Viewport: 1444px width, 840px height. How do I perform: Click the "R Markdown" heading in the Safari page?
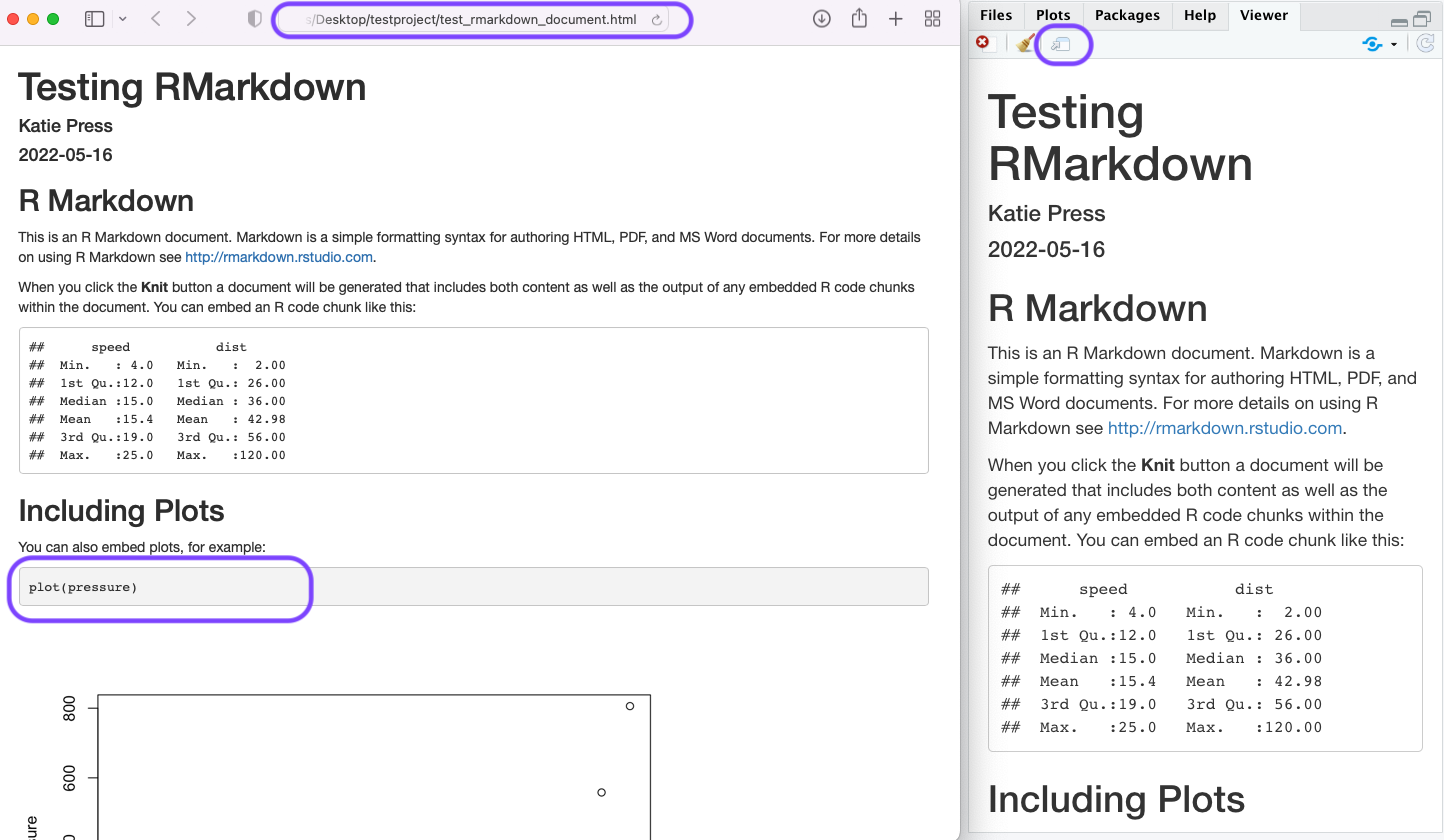point(106,201)
